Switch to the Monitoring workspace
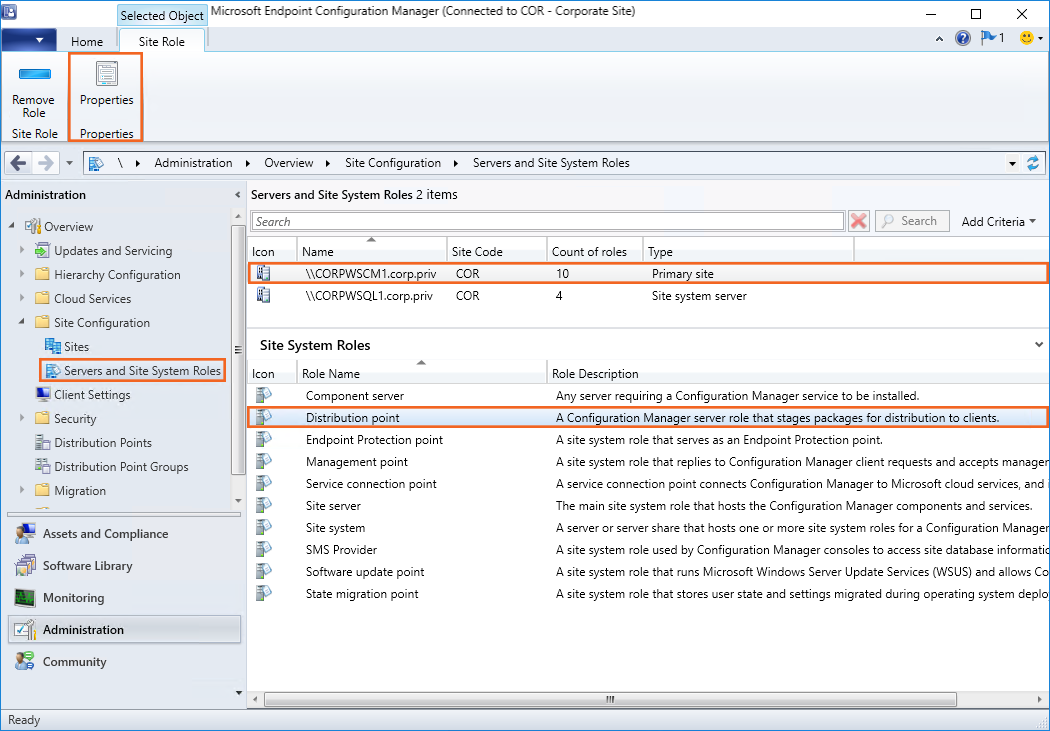Image resolution: width=1050 pixels, height=731 pixels. 73,598
